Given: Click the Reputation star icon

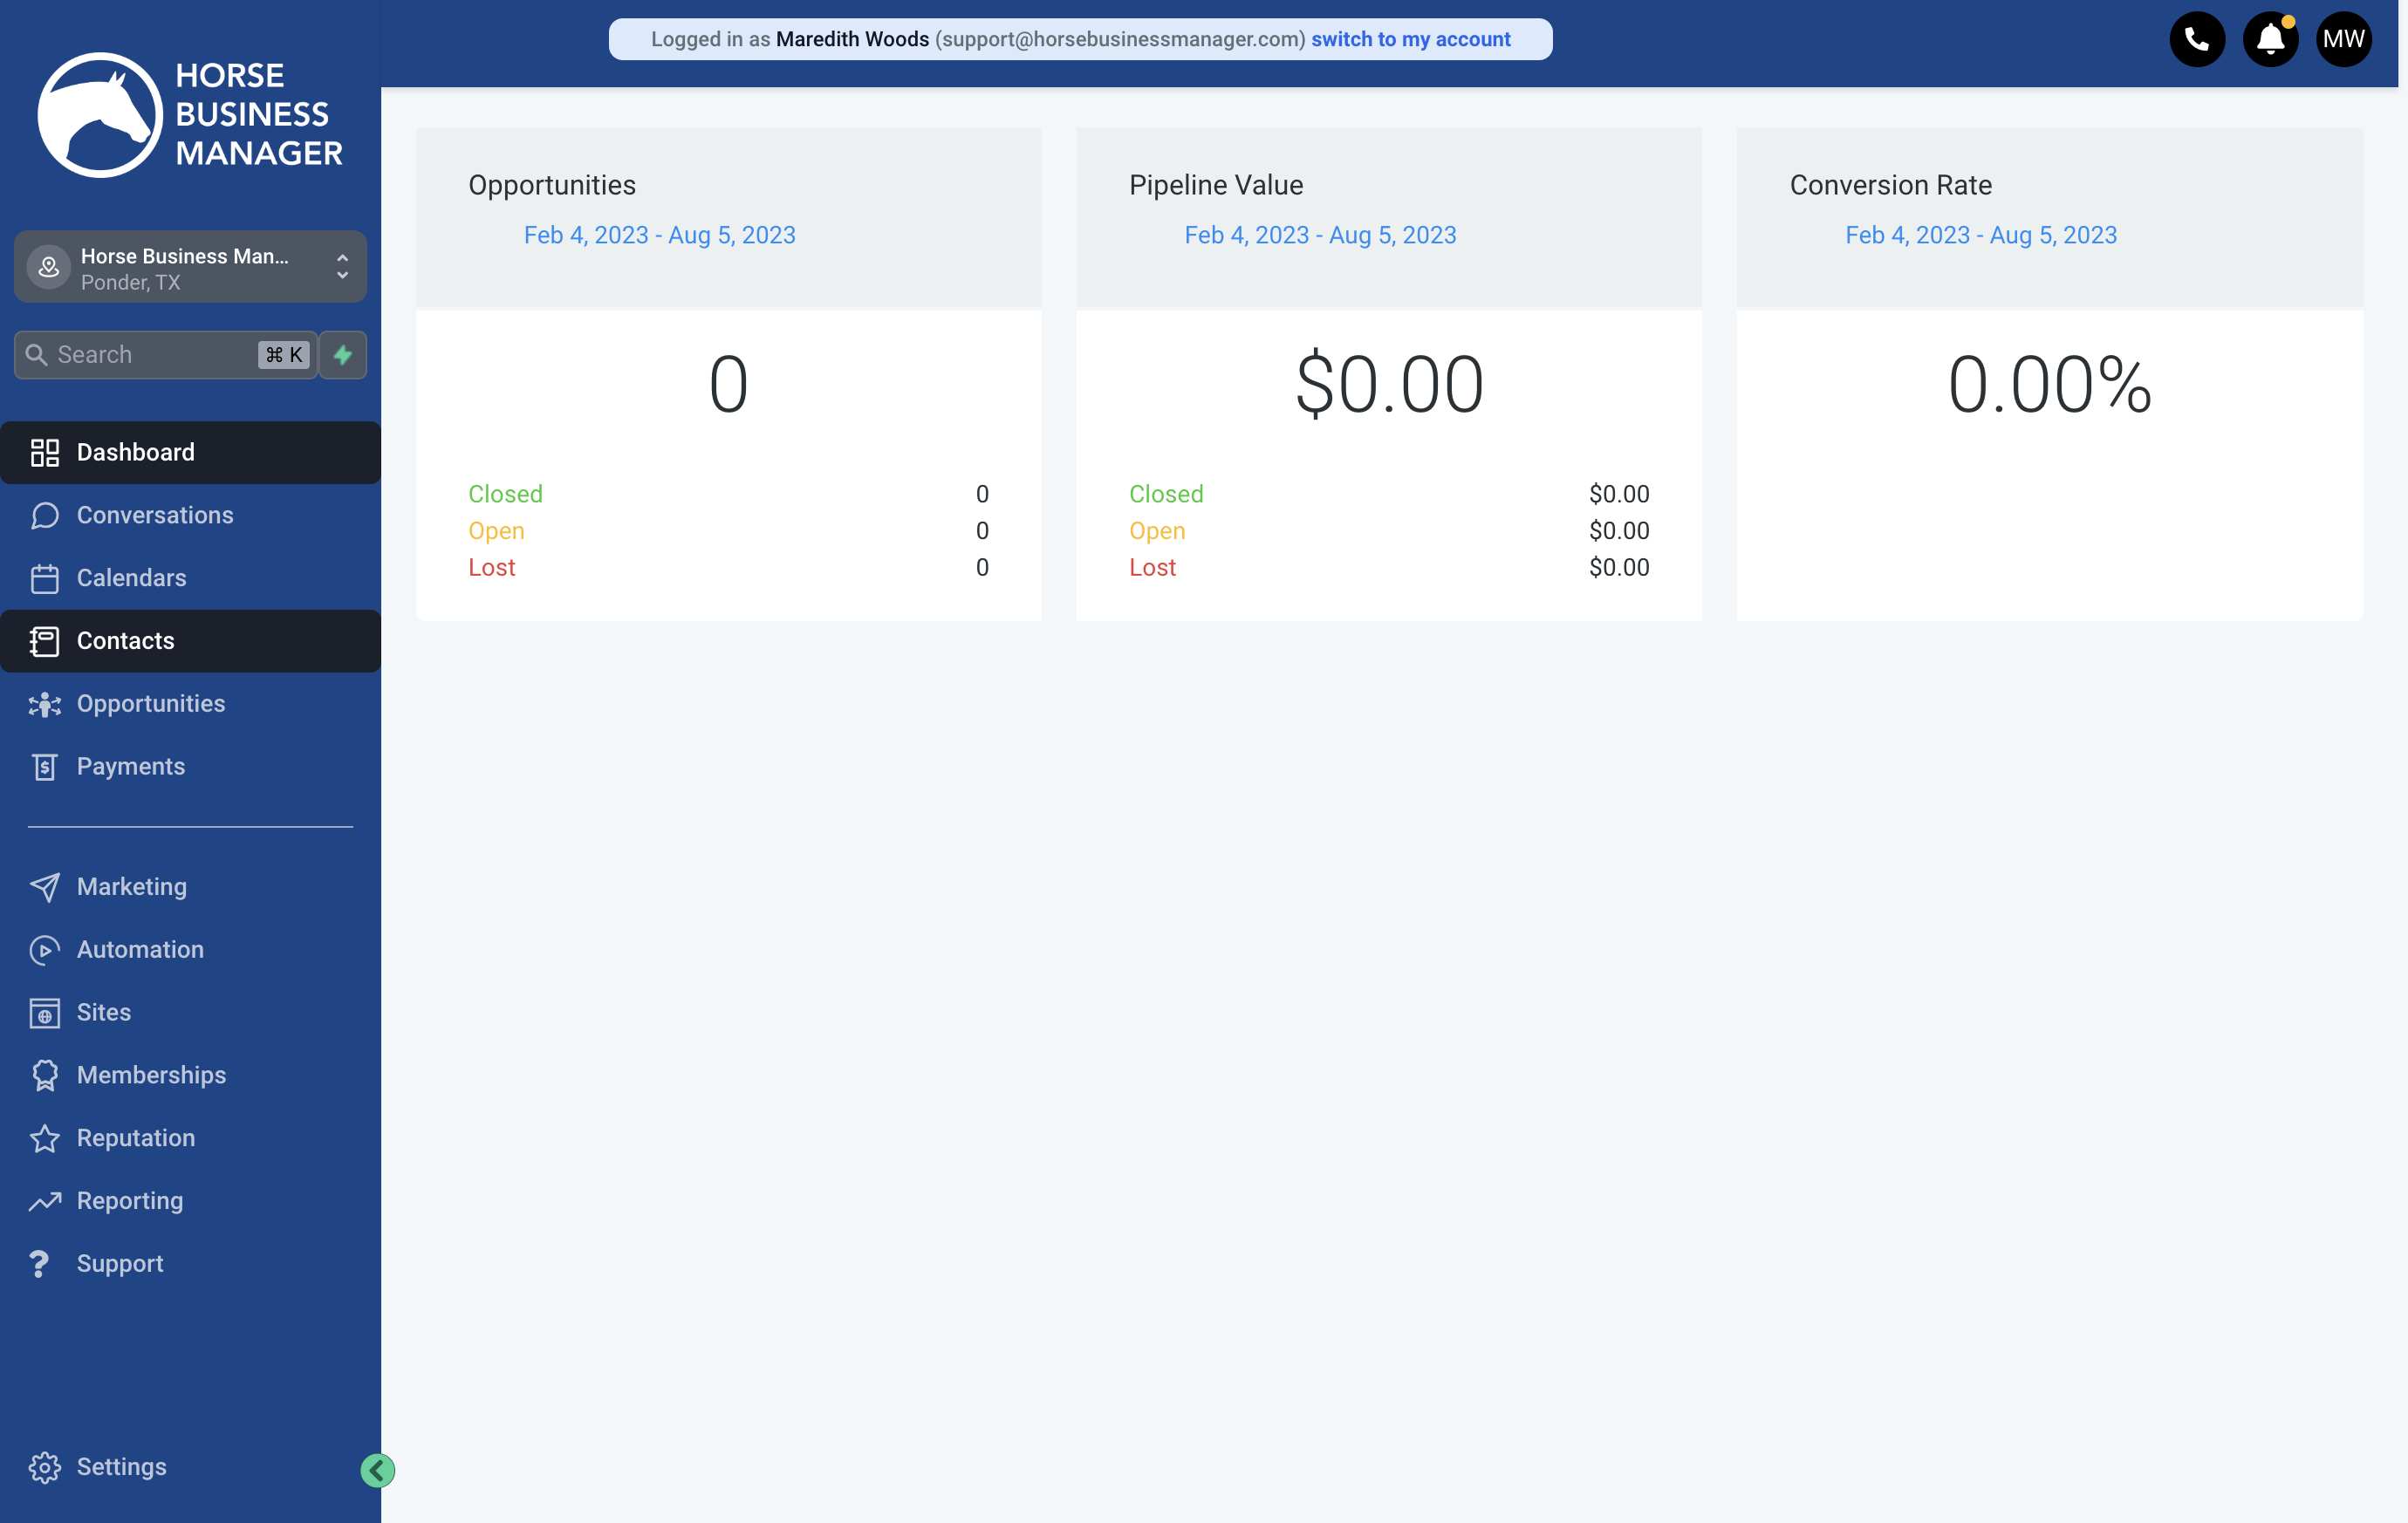Looking at the screenshot, I should (45, 1139).
